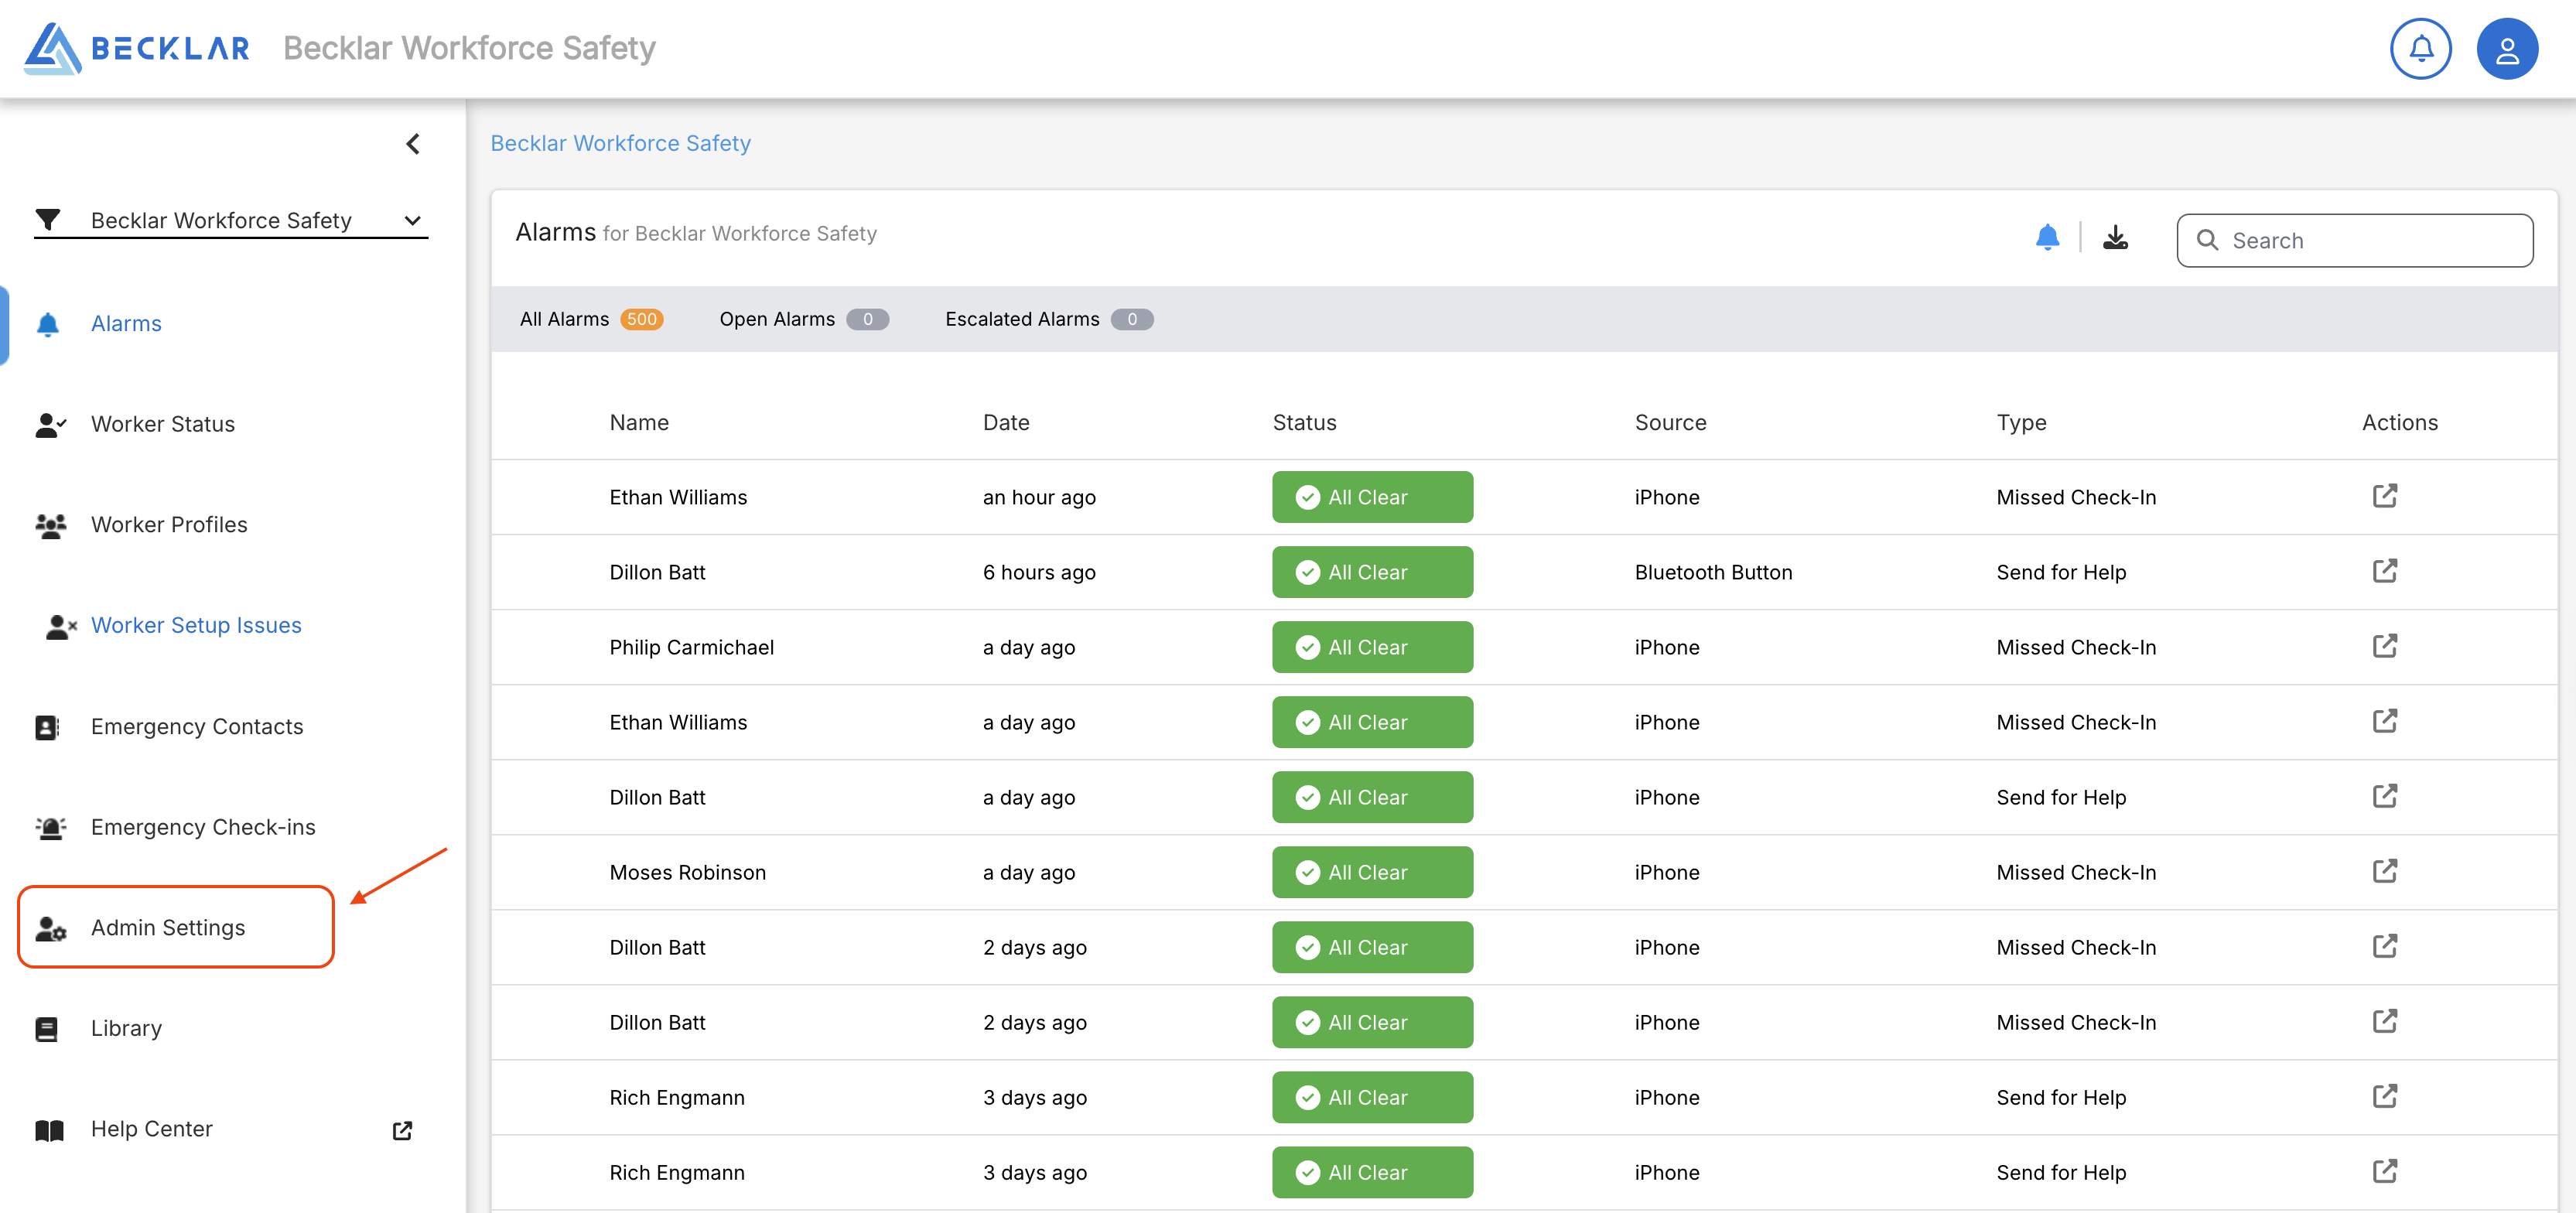Select the 'Philip Carmichael' name cell
Image resolution: width=2576 pixels, height=1213 pixels.
point(691,647)
